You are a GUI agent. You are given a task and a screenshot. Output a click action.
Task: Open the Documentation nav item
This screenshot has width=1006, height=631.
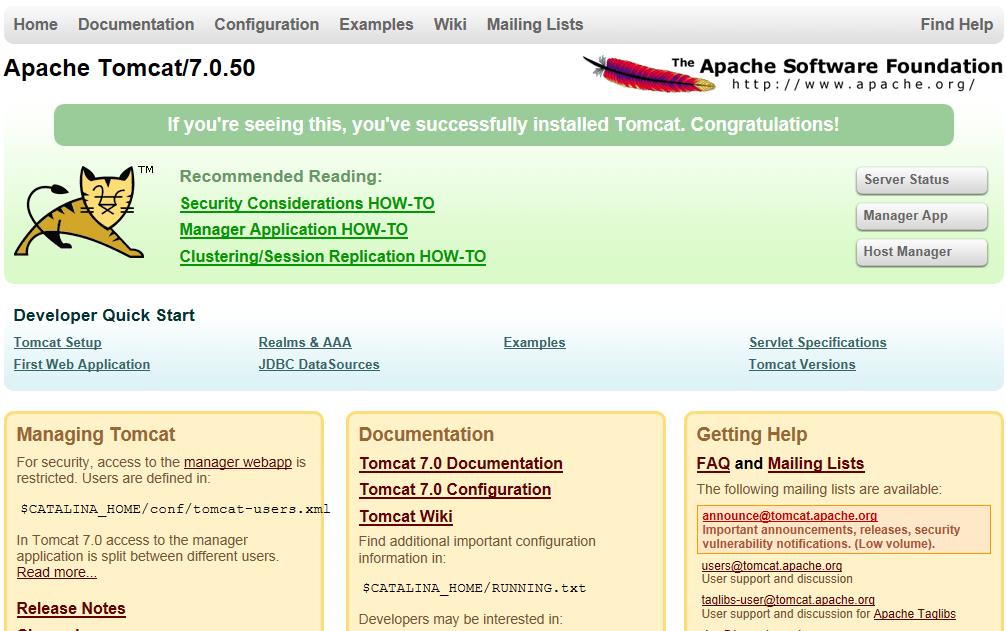pyautogui.click(x=136, y=24)
